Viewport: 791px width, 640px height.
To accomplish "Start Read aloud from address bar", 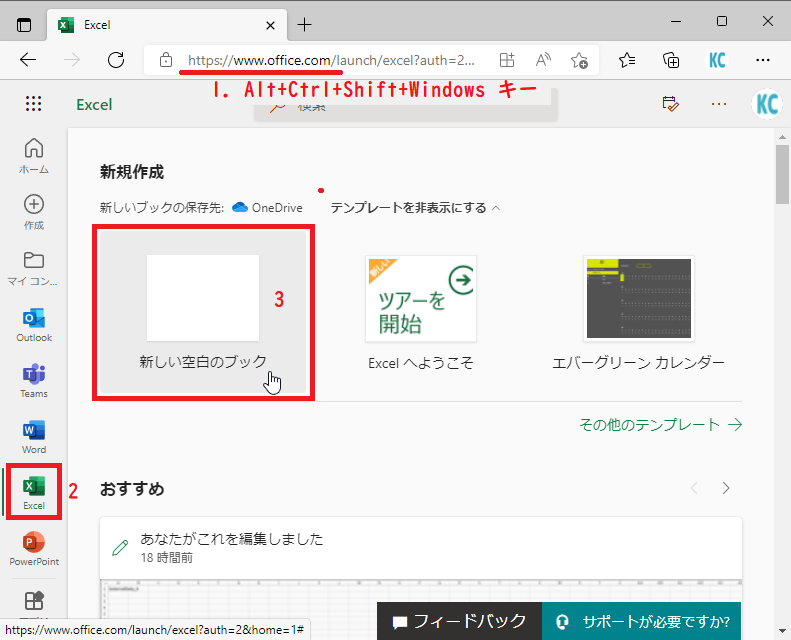I will [x=543, y=60].
